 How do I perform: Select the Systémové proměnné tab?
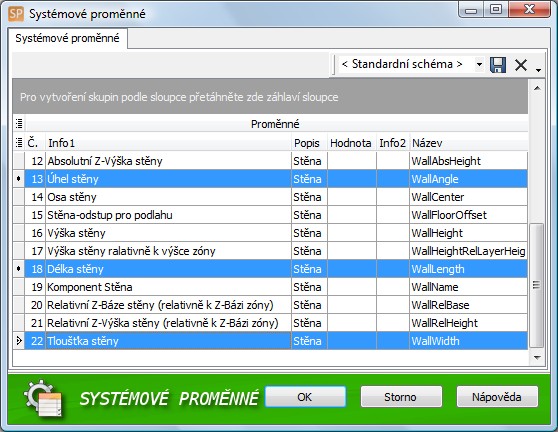[x=67, y=38]
